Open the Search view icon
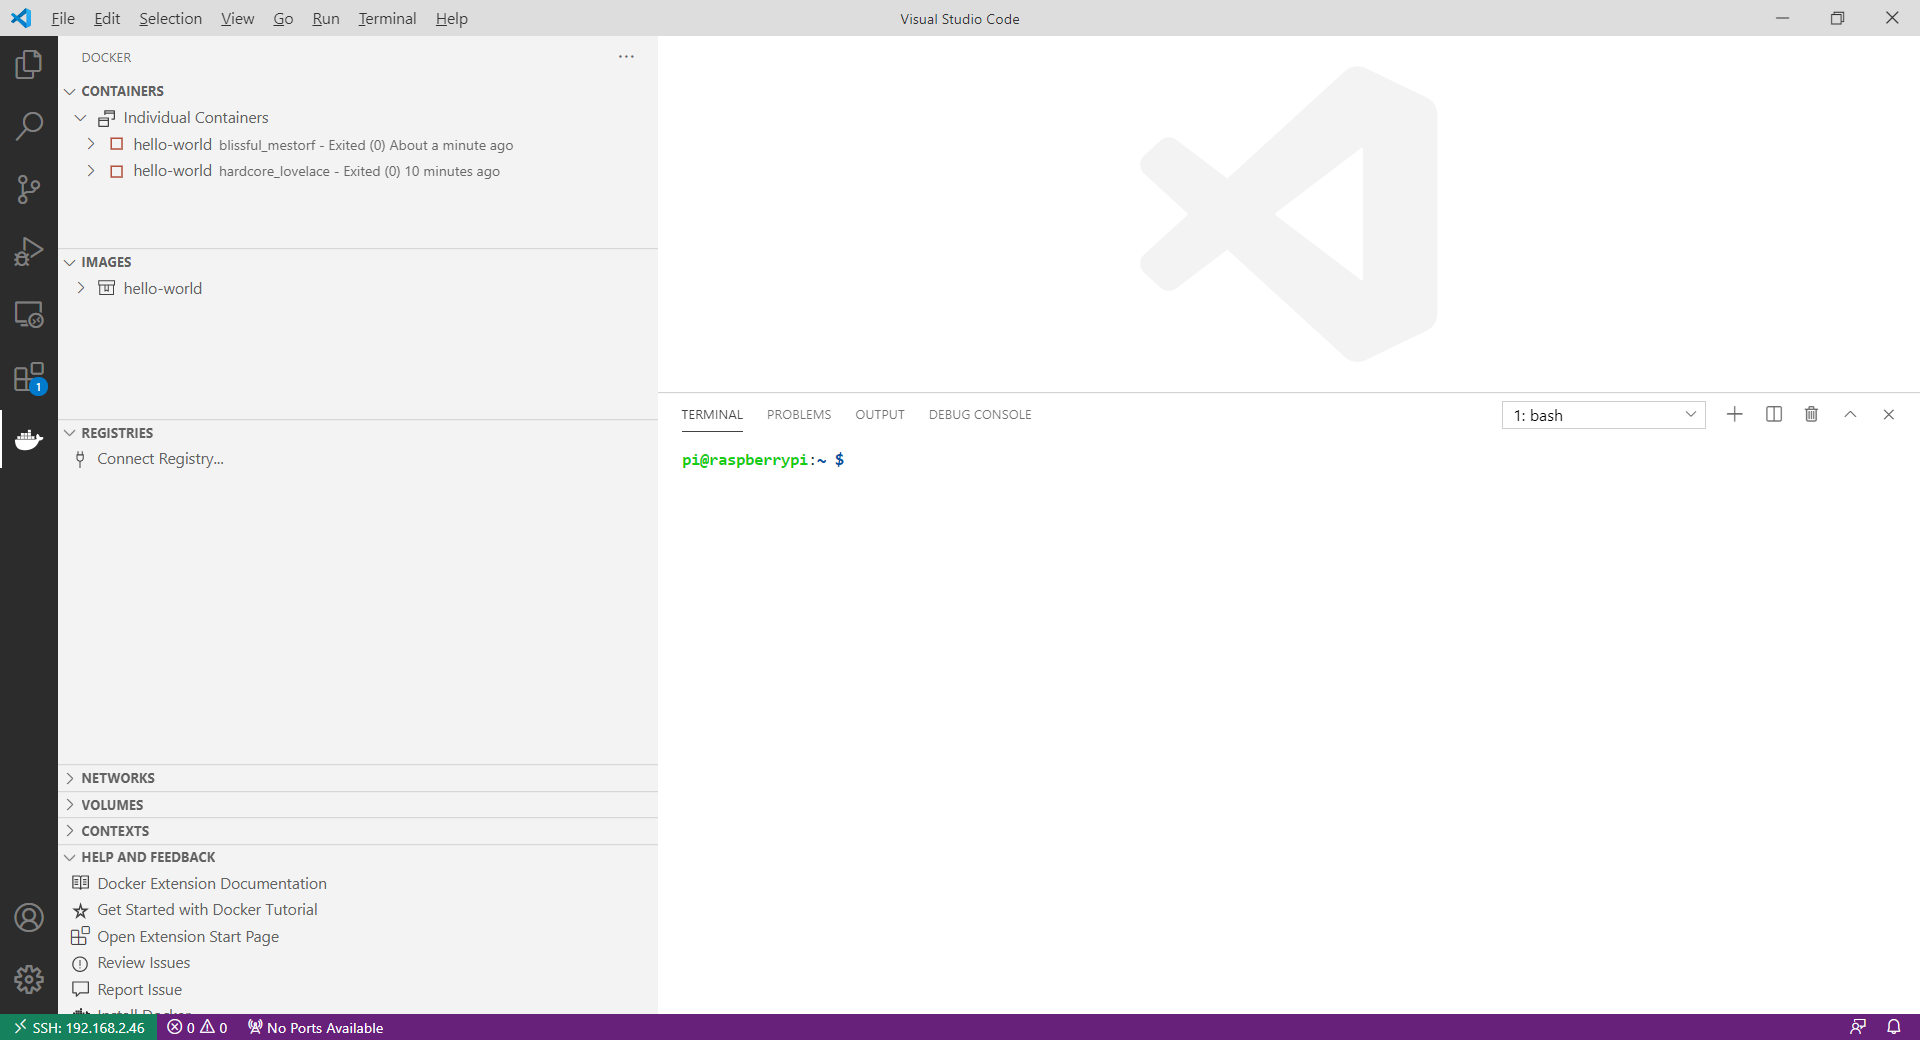This screenshot has width=1920, height=1040. 29,126
